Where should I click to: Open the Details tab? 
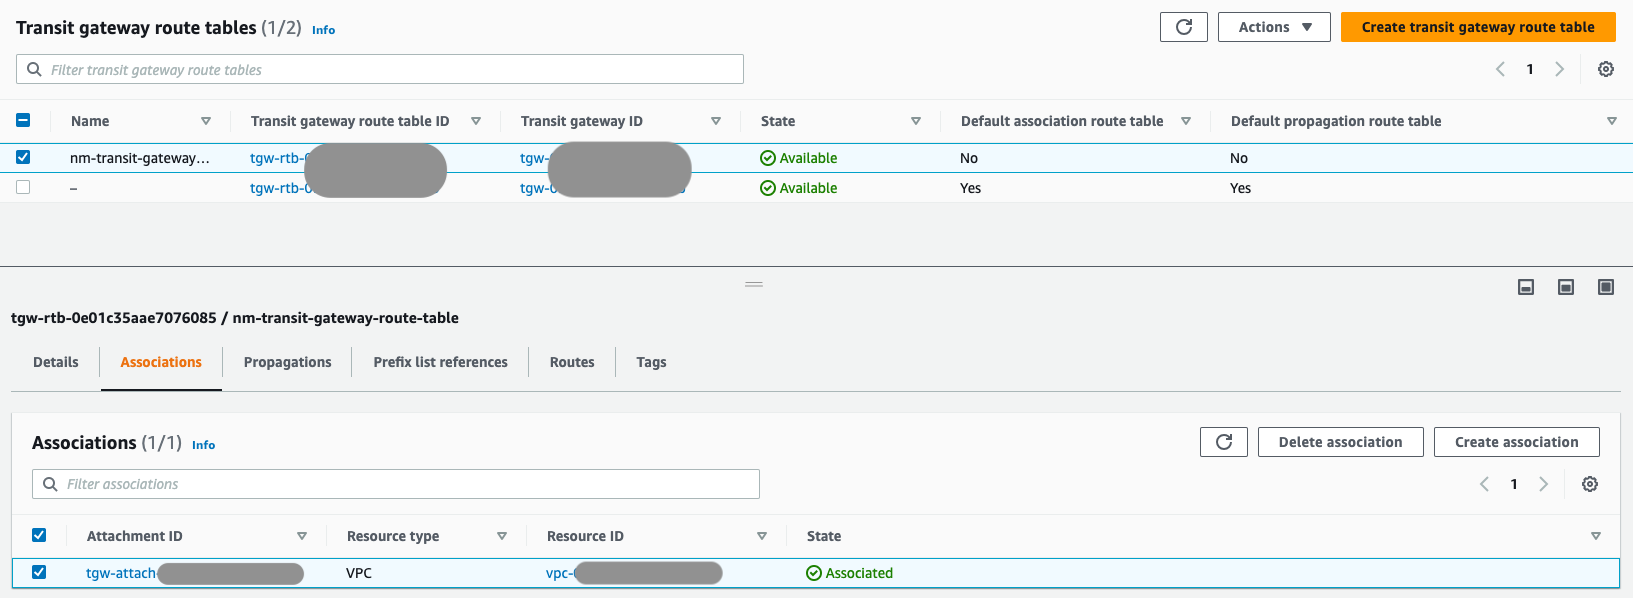pyautogui.click(x=56, y=362)
